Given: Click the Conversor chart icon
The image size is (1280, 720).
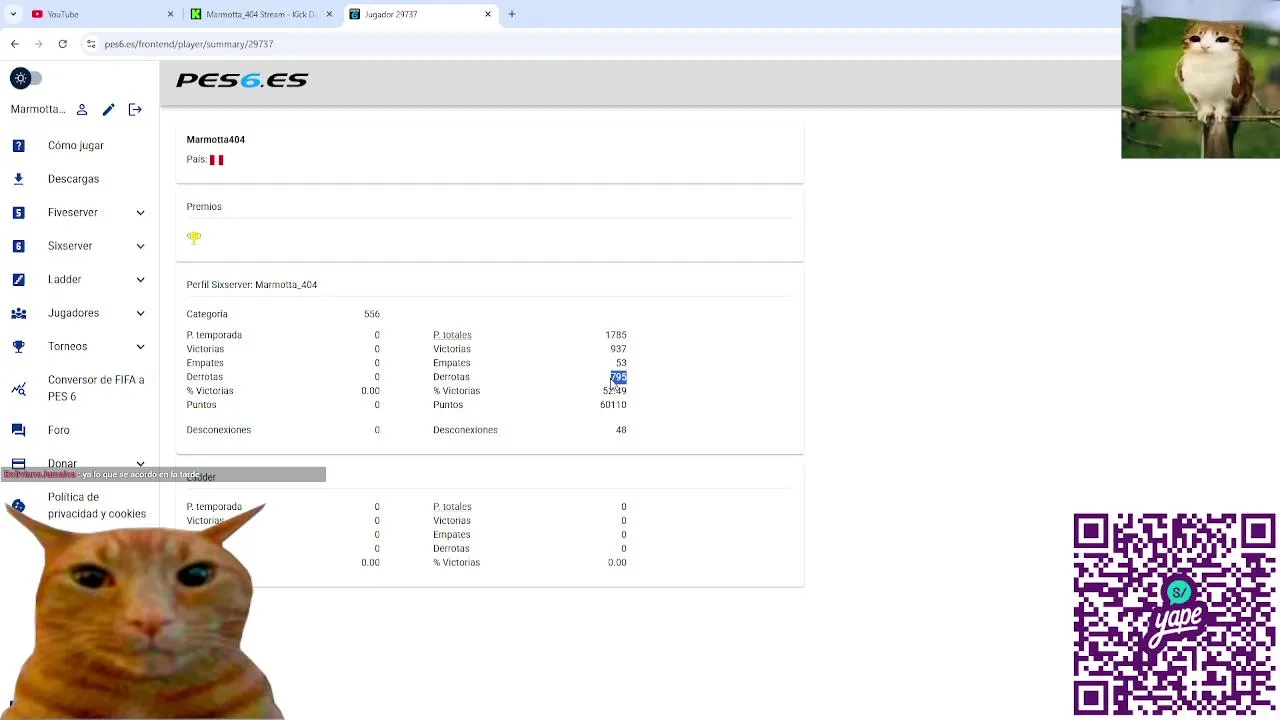Looking at the screenshot, I should (18, 388).
